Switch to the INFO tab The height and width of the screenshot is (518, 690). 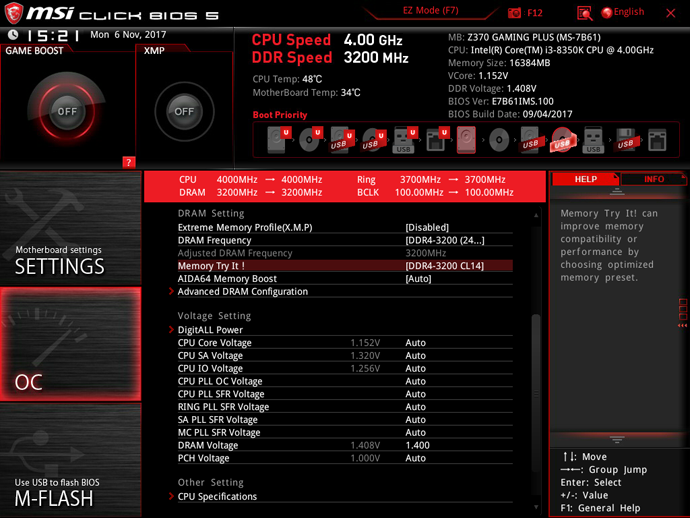point(654,179)
